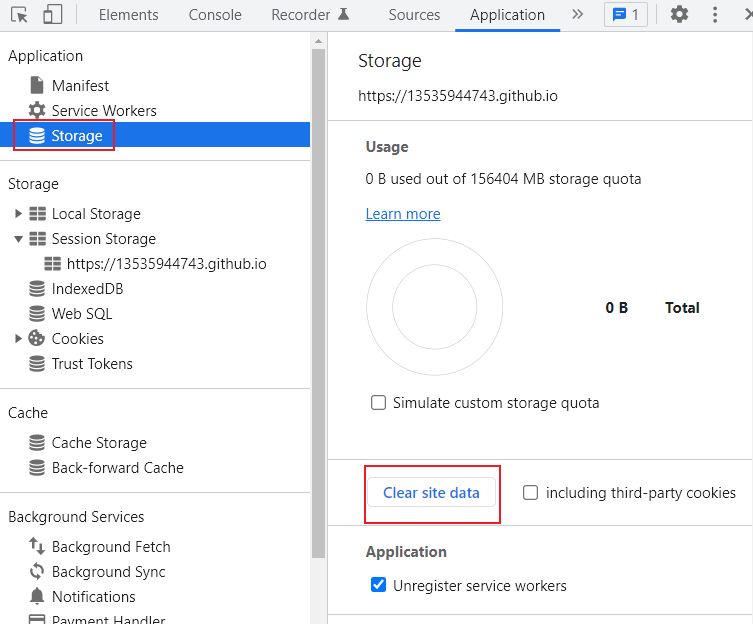Open DevTools settings gear
753x624 pixels.
(679, 15)
